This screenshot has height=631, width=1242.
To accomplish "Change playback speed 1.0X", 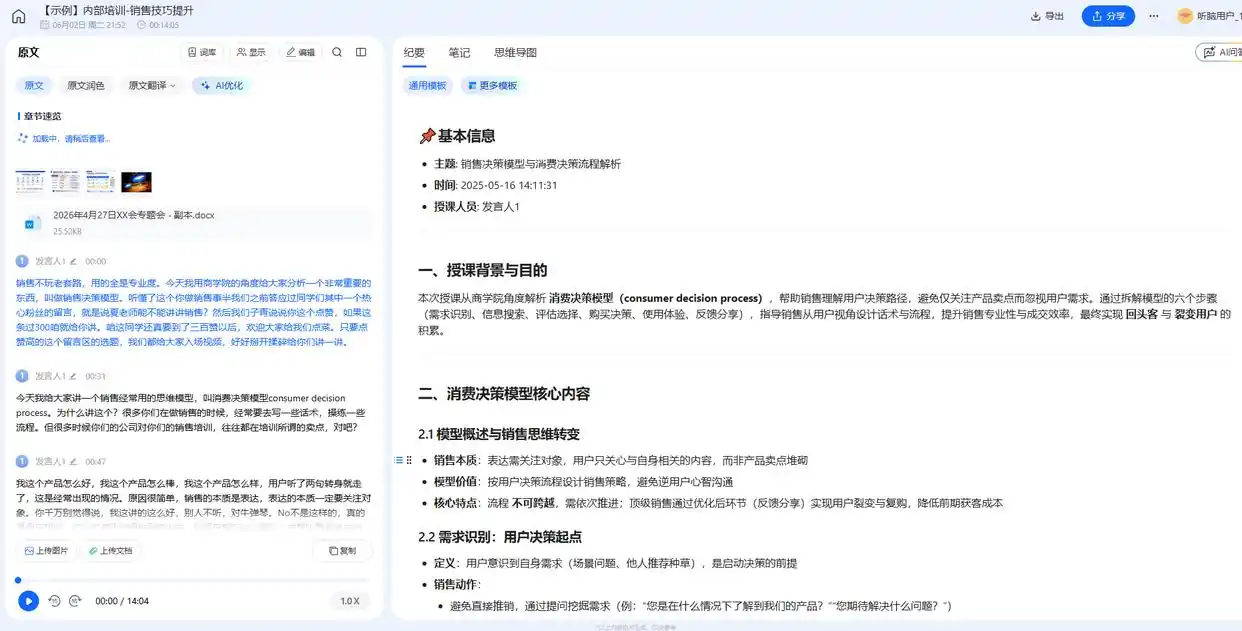I will tap(350, 601).
